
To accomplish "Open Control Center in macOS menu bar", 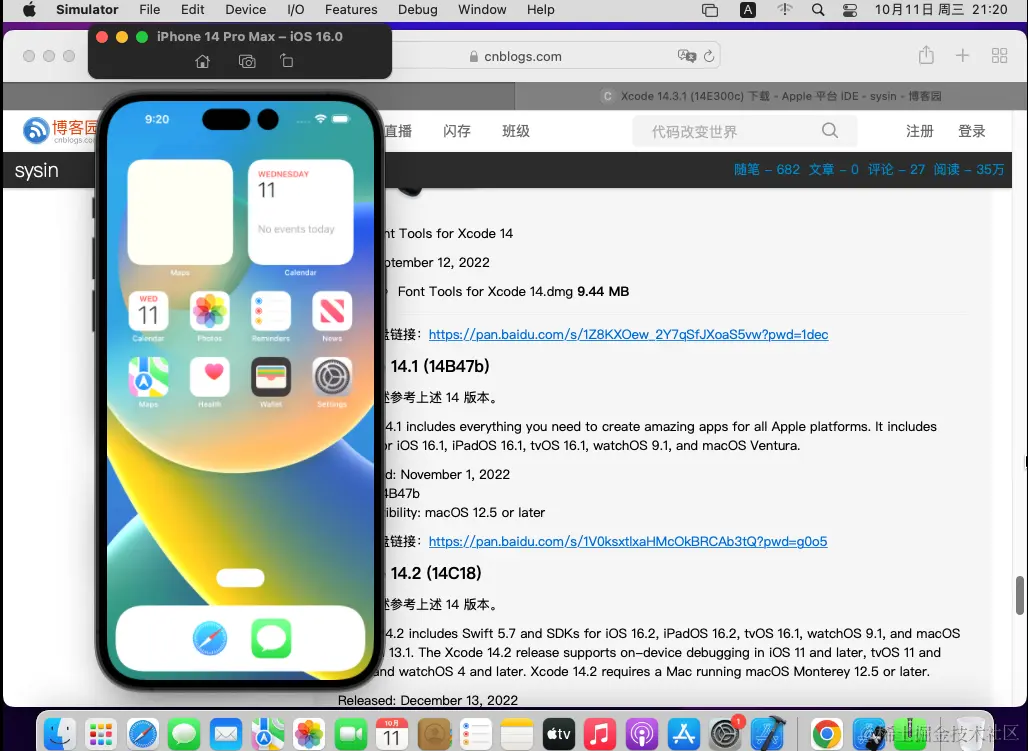I will [850, 10].
